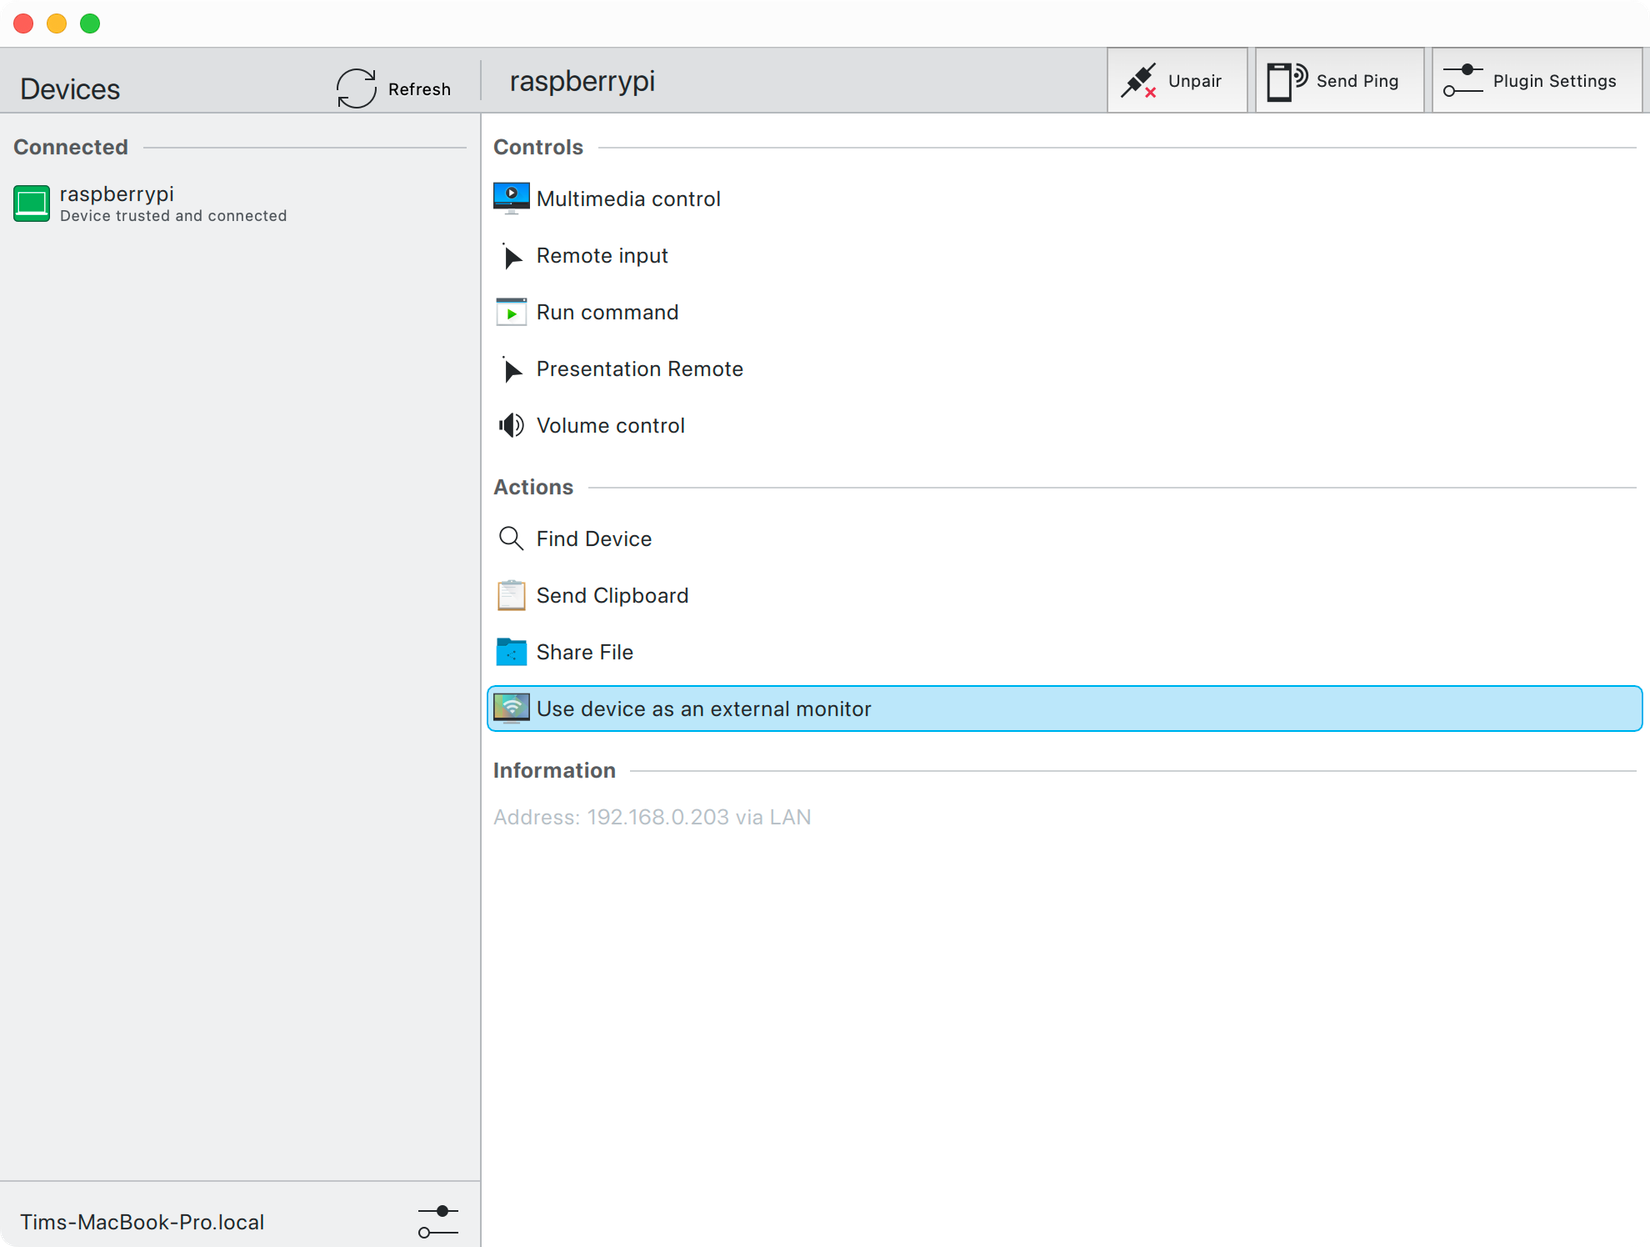The image size is (1650, 1247).
Task: Click the green raspberrypi device icon
Action: coord(31,203)
